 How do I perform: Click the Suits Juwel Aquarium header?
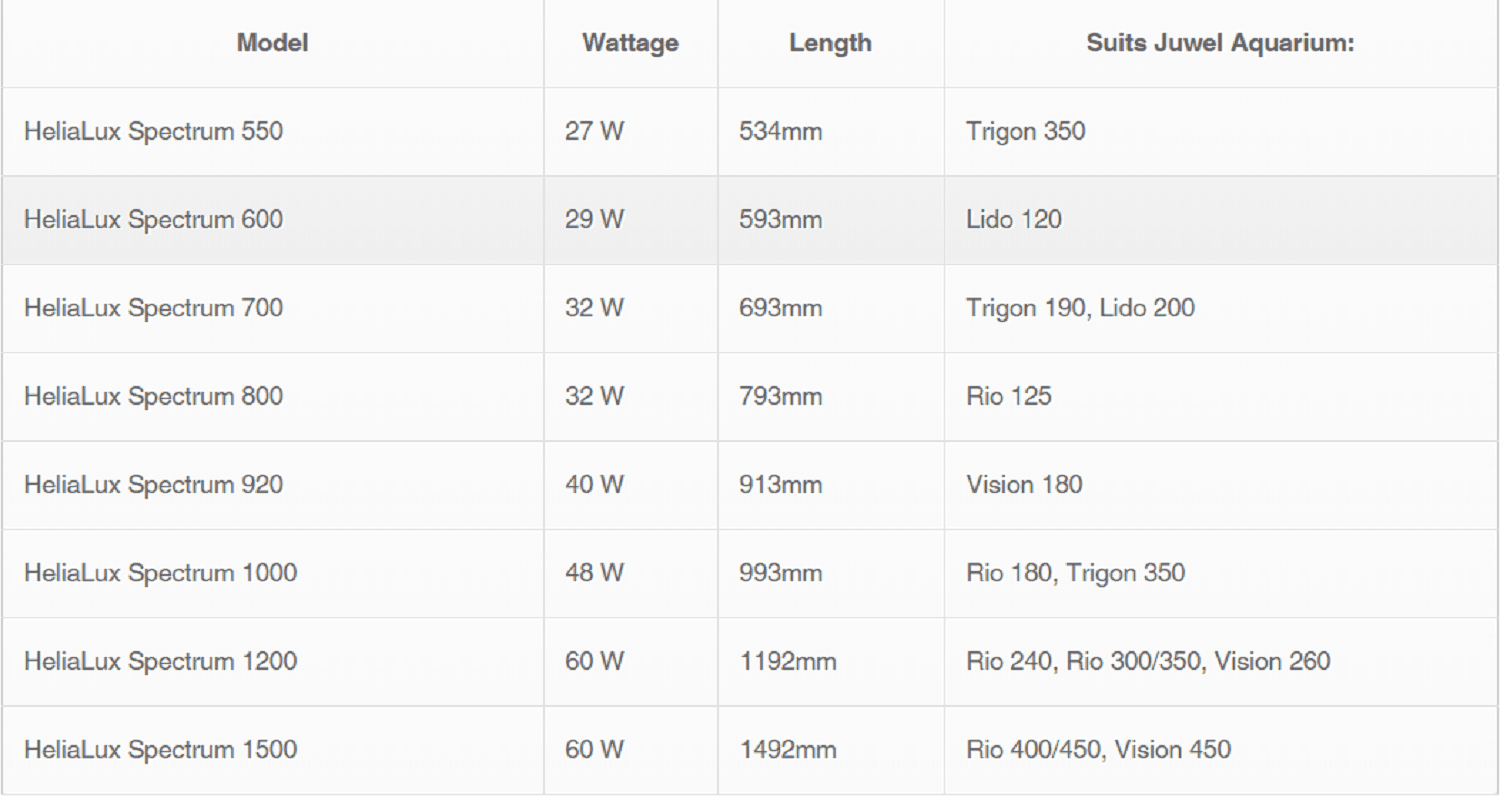click(1220, 43)
